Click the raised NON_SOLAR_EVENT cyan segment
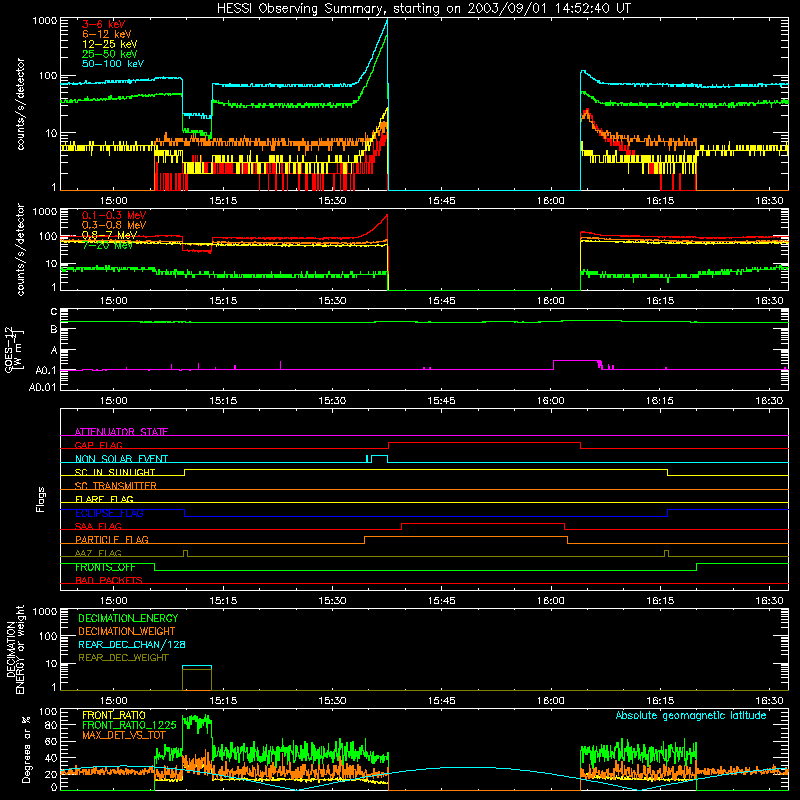This screenshot has width=800, height=800. [379, 456]
